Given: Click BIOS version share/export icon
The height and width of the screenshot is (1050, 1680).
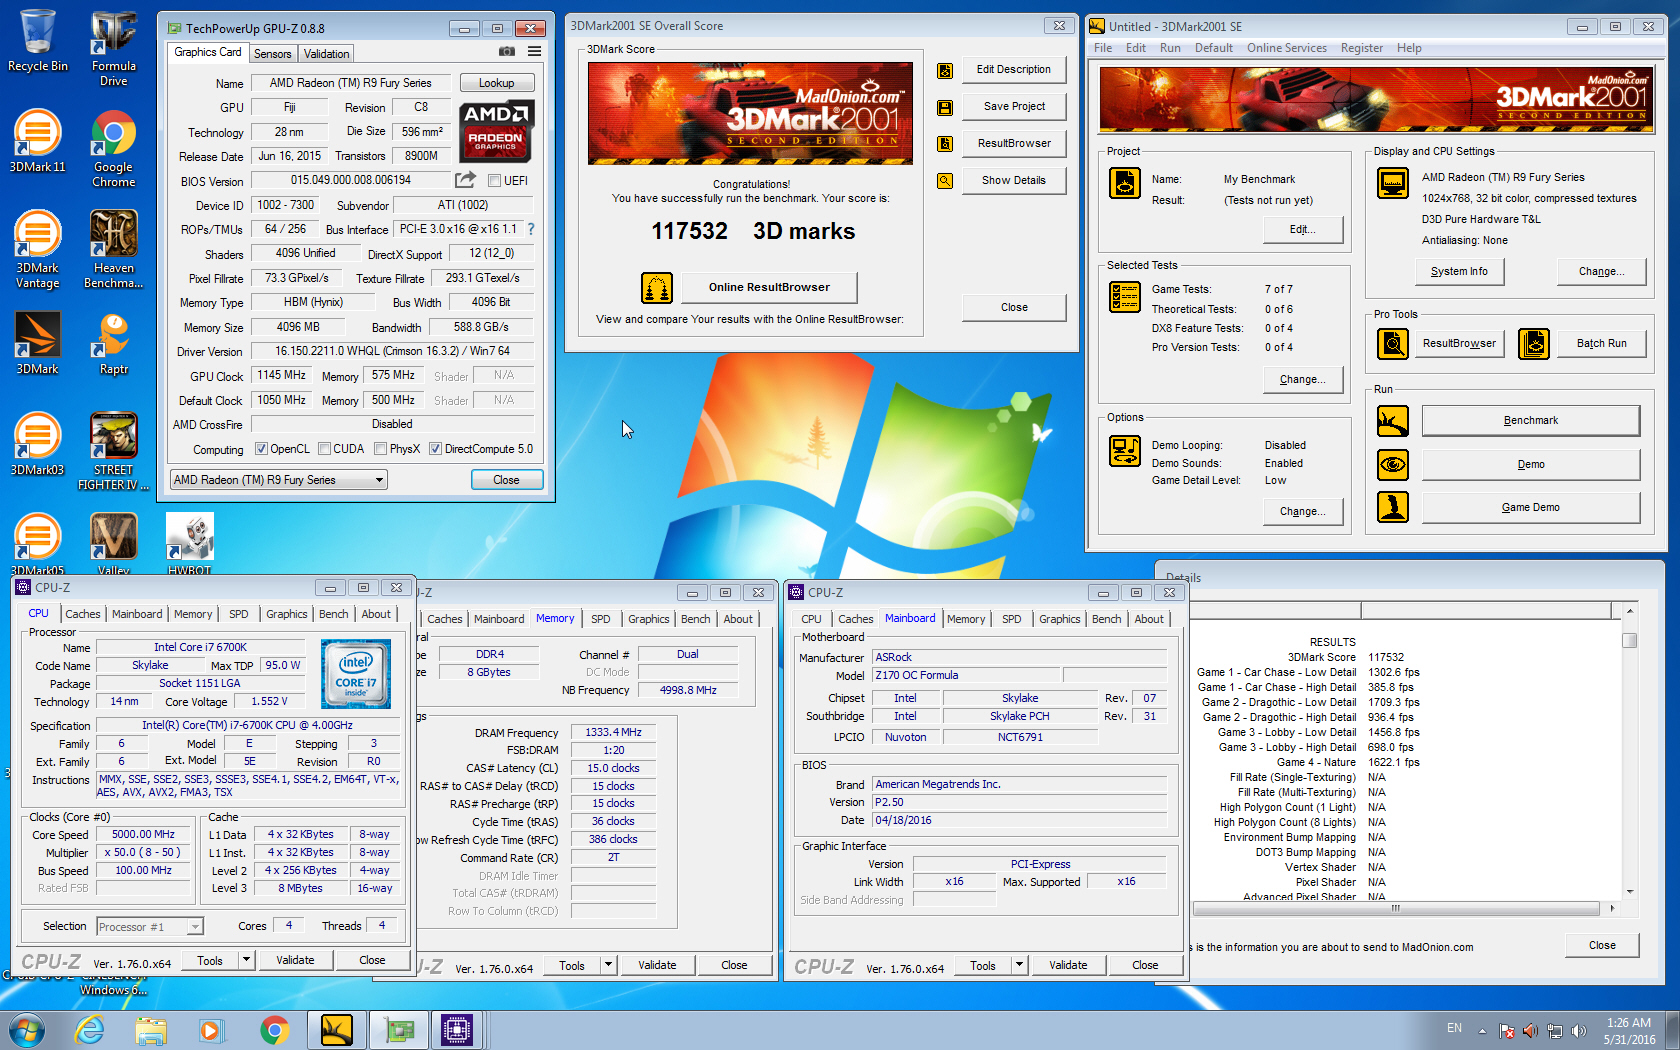Looking at the screenshot, I should [x=465, y=180].
